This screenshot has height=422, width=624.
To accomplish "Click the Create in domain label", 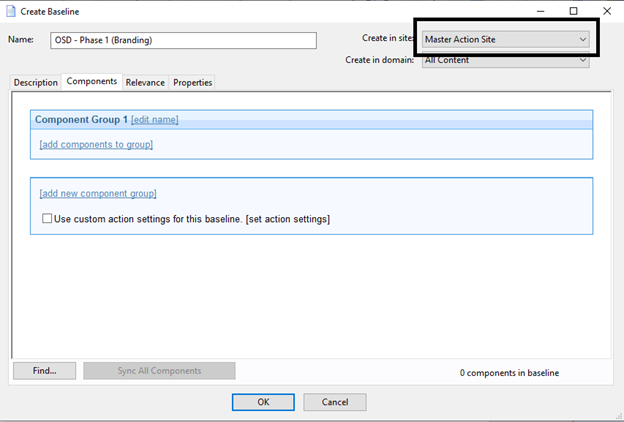I will coord(379,60).
